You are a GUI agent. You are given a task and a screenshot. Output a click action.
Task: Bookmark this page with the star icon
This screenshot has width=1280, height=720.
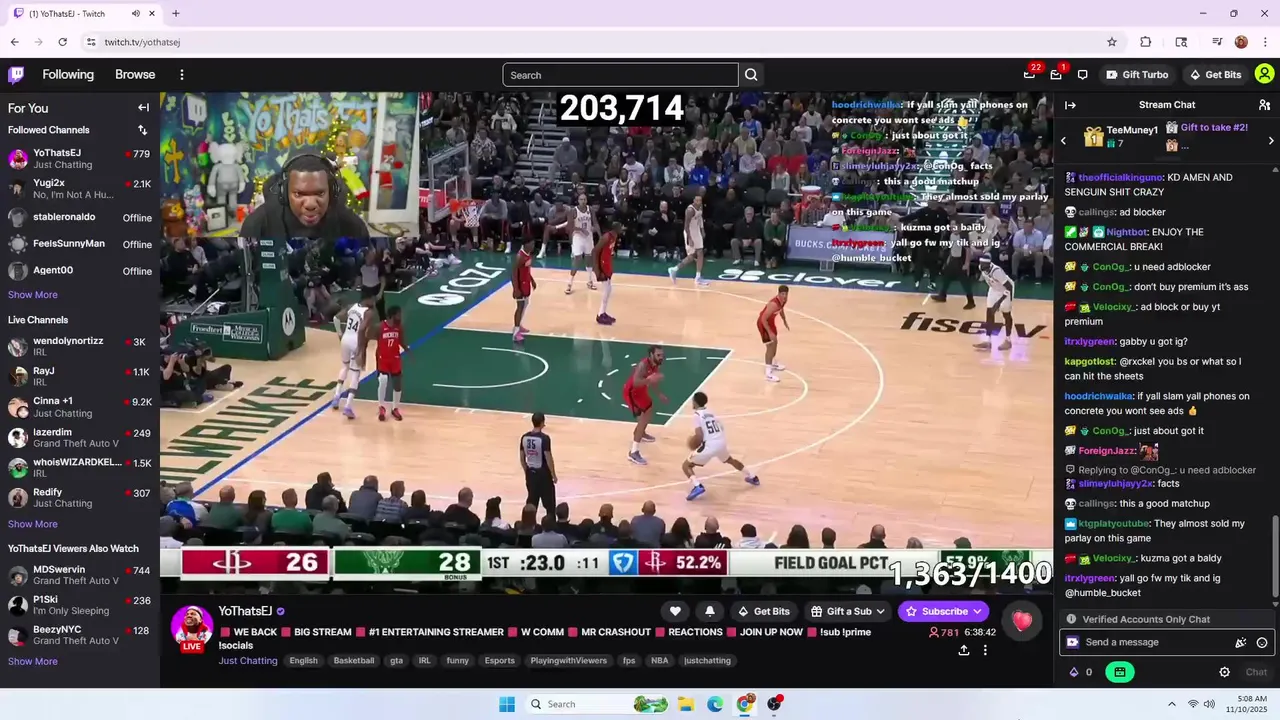1111,42
